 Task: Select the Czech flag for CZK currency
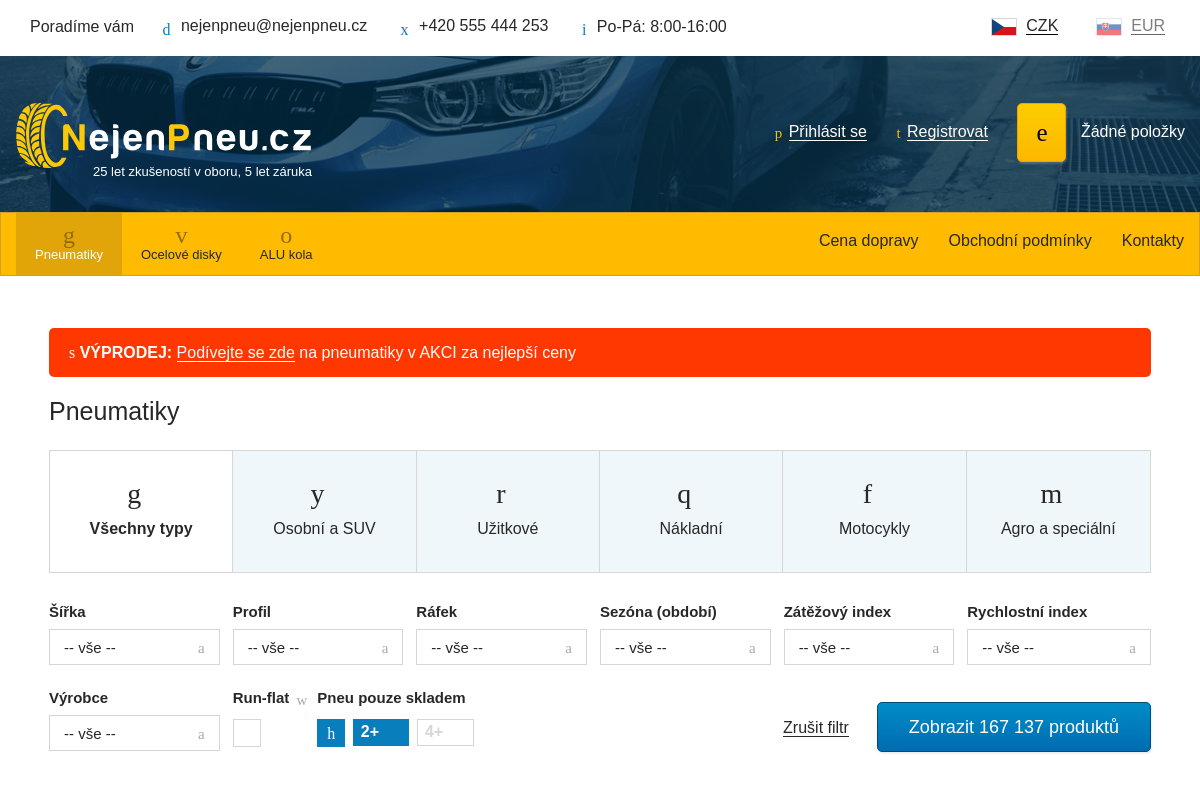(x=1004, y=26)
